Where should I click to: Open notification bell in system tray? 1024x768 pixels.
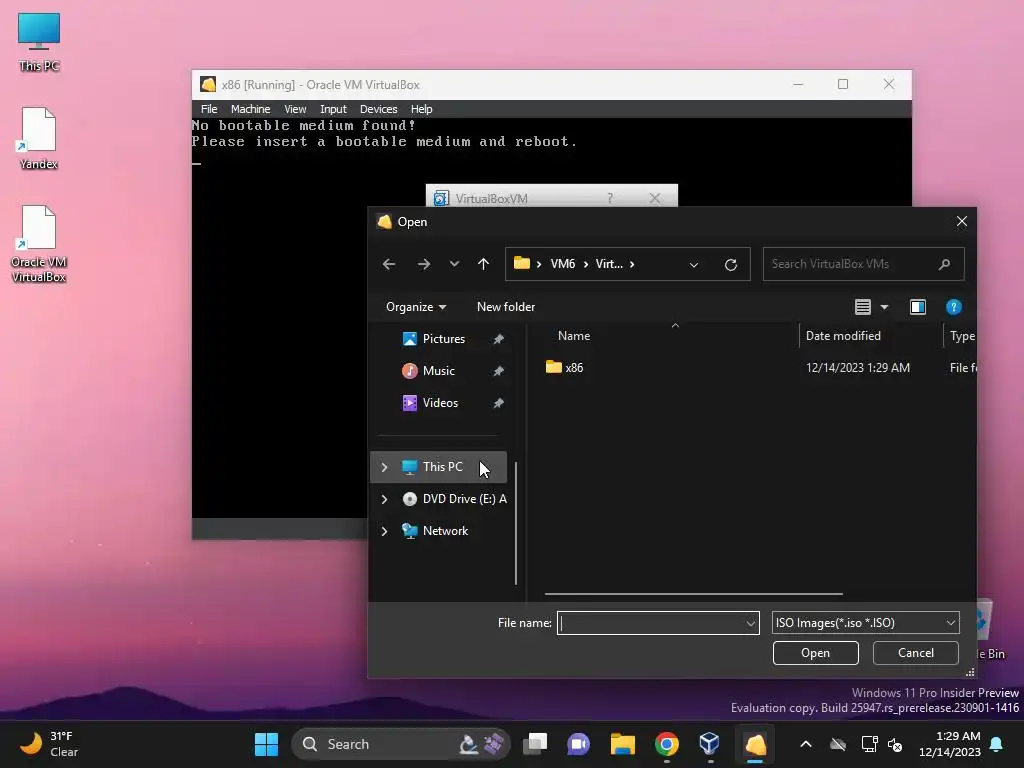point(997,744)
